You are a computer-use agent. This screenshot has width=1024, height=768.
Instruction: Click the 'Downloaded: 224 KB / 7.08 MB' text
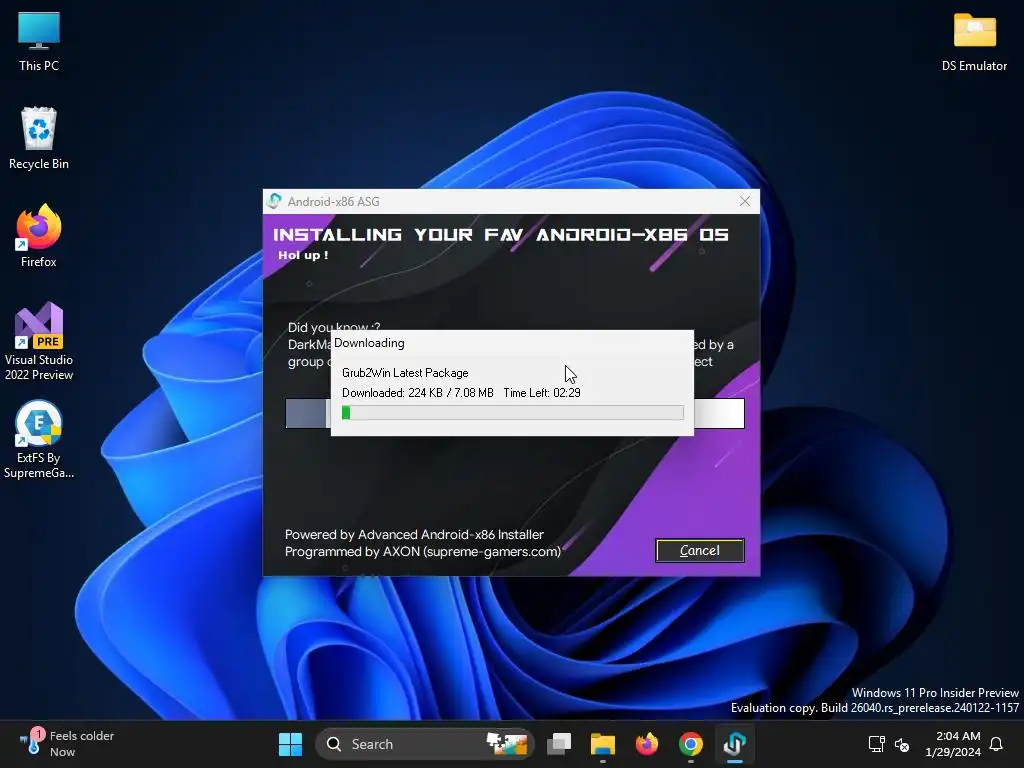coord(417,392)
